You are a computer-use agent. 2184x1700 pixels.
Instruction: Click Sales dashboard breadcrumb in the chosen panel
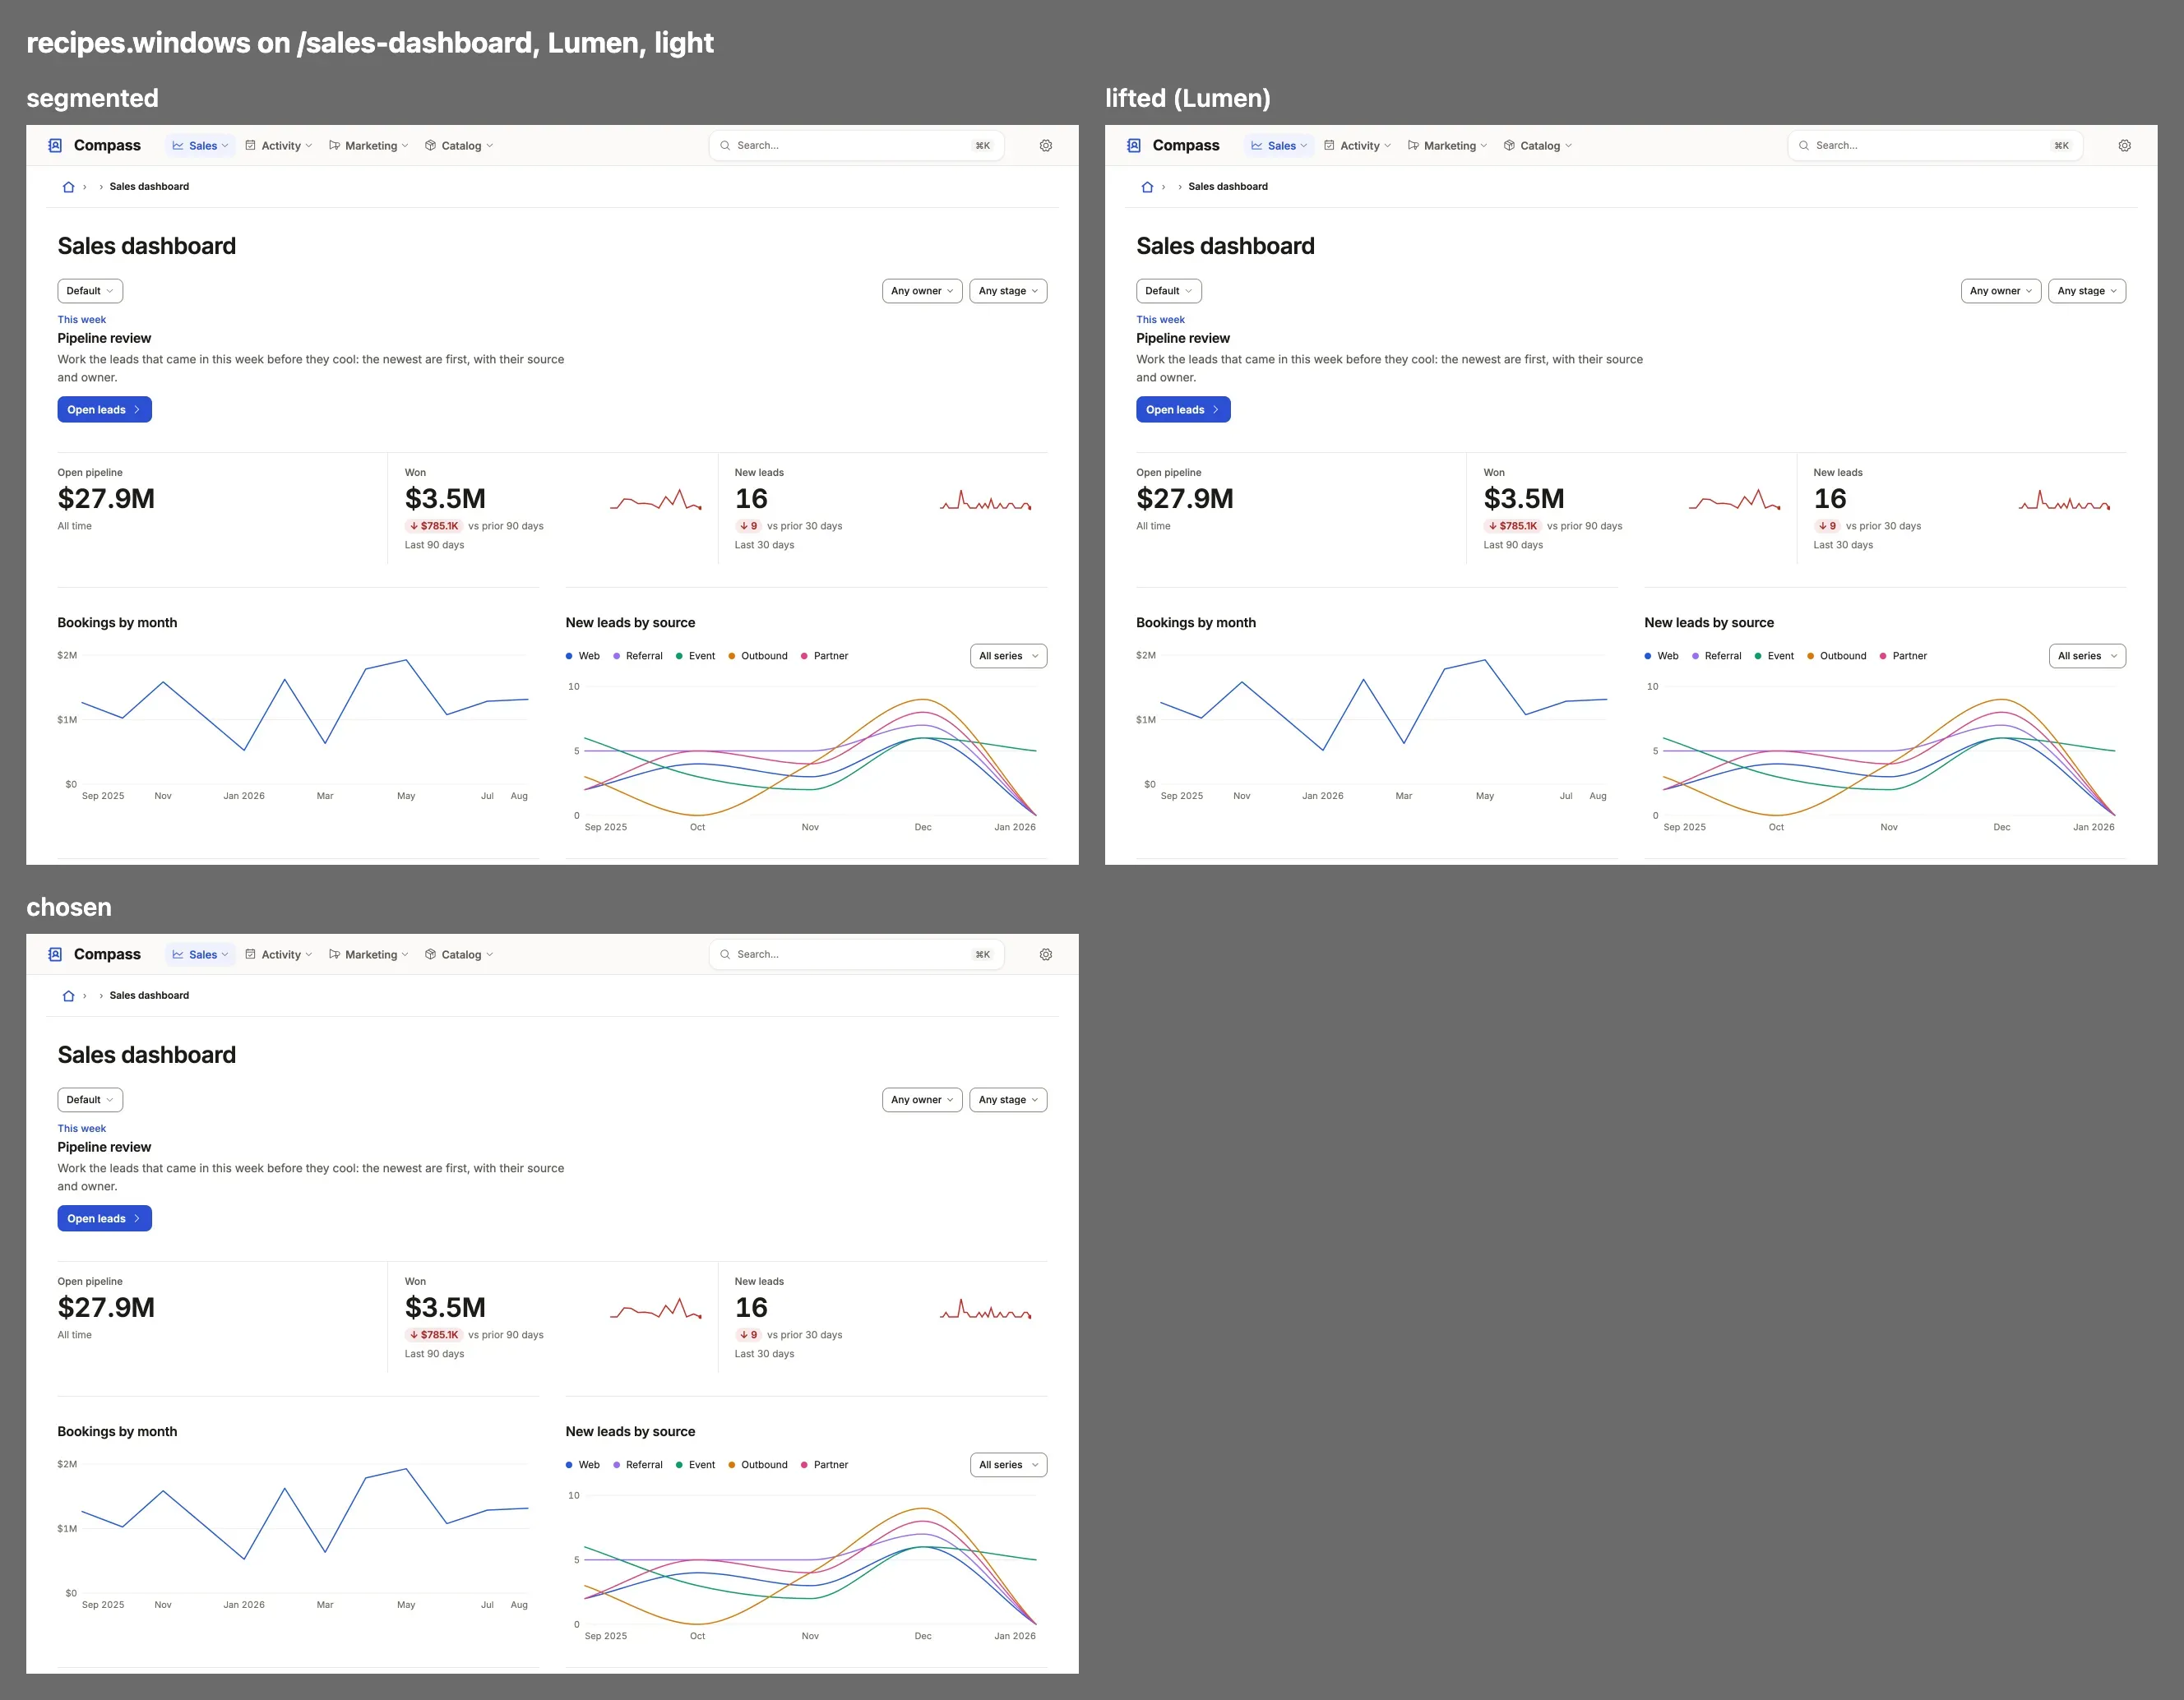tap(149, 996)
